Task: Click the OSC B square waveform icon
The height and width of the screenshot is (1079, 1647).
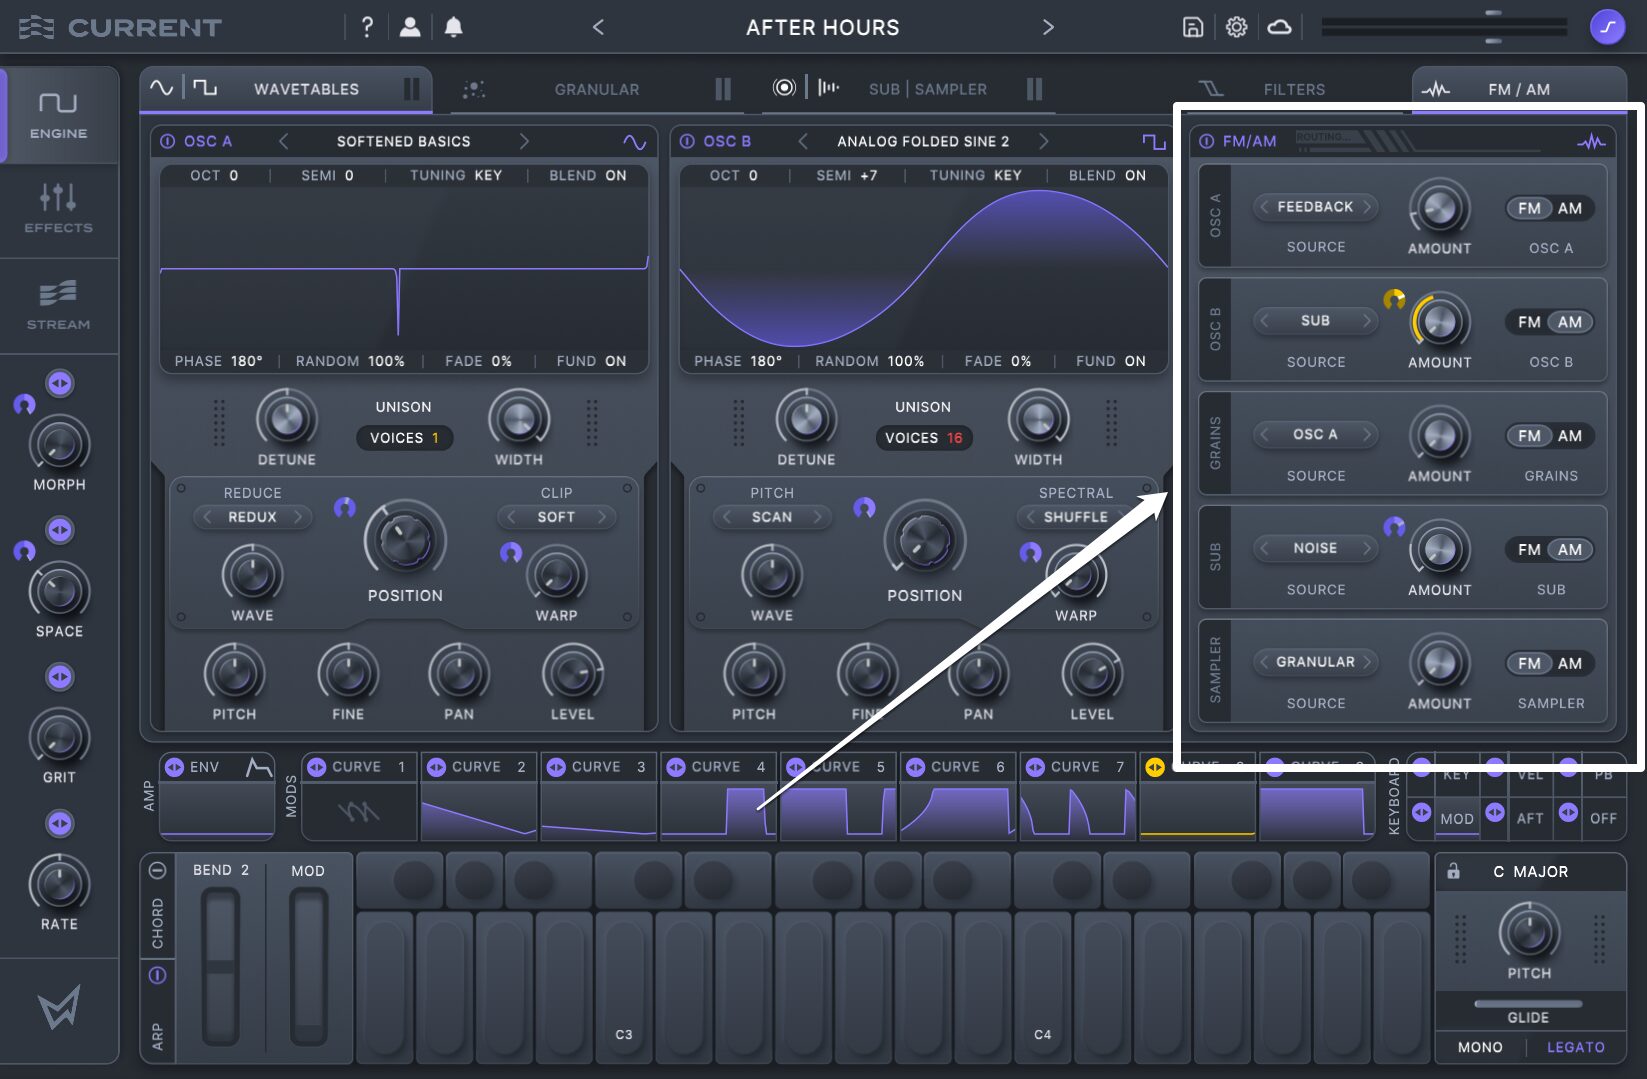Action: pyautogui.click(x=1154, y=142)
